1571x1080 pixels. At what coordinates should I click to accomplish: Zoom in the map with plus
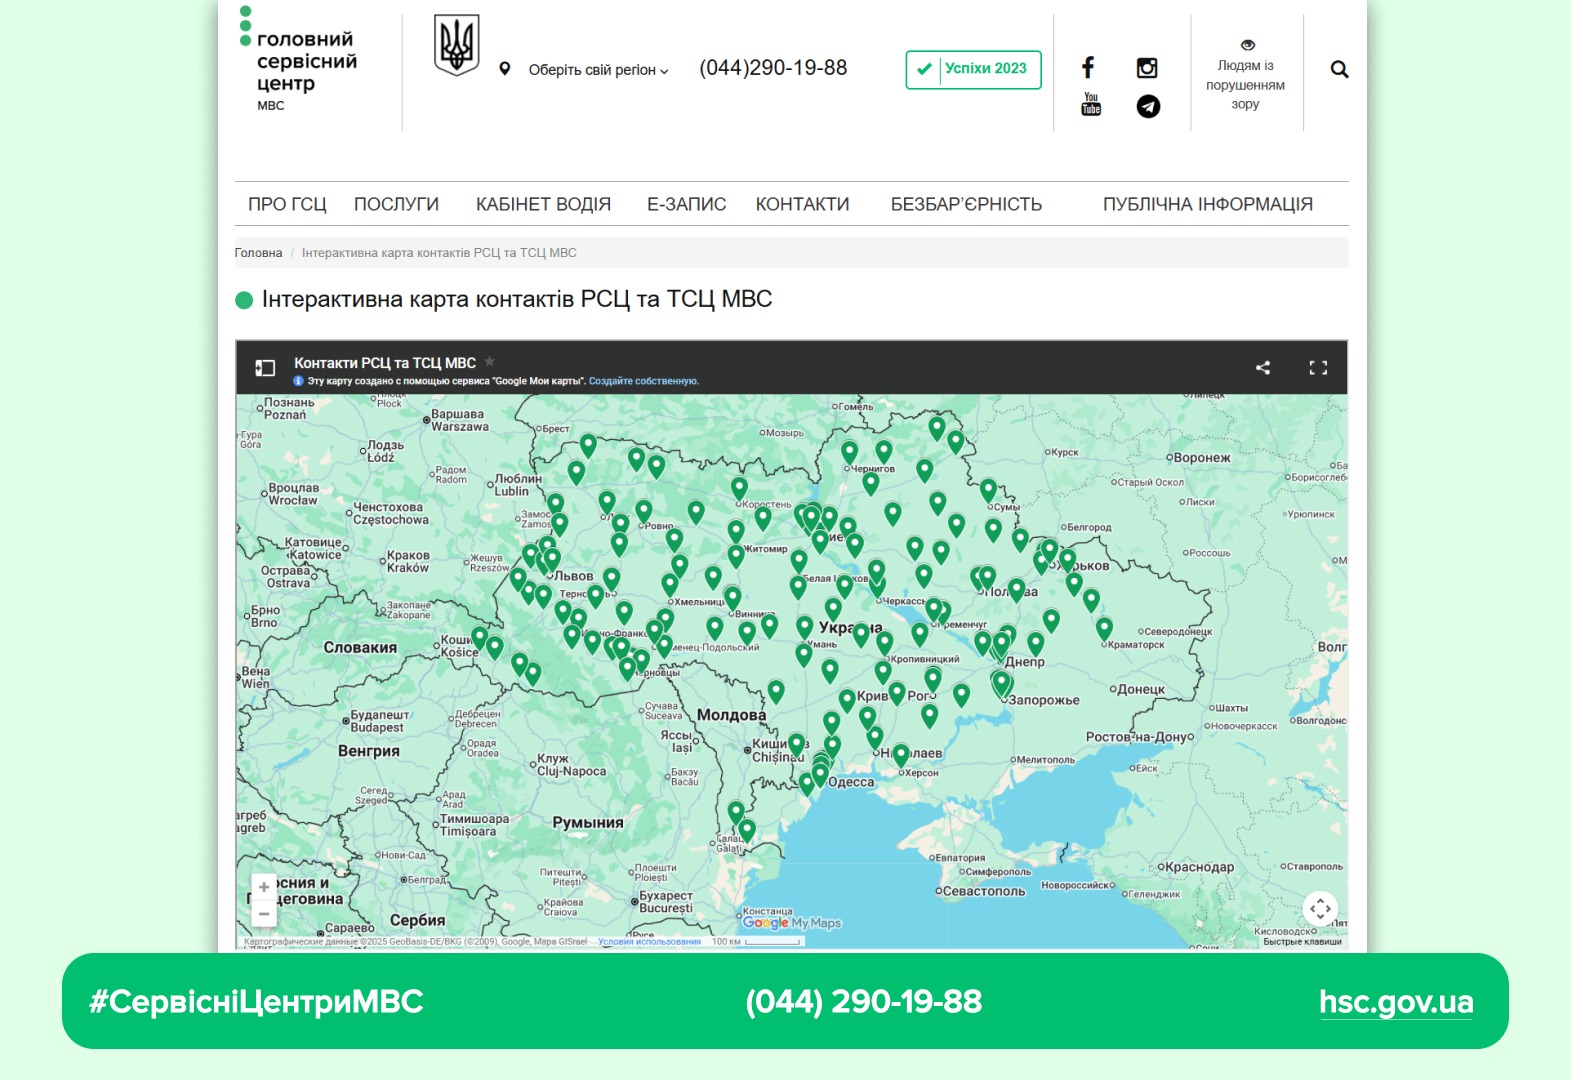coord(264,887)
